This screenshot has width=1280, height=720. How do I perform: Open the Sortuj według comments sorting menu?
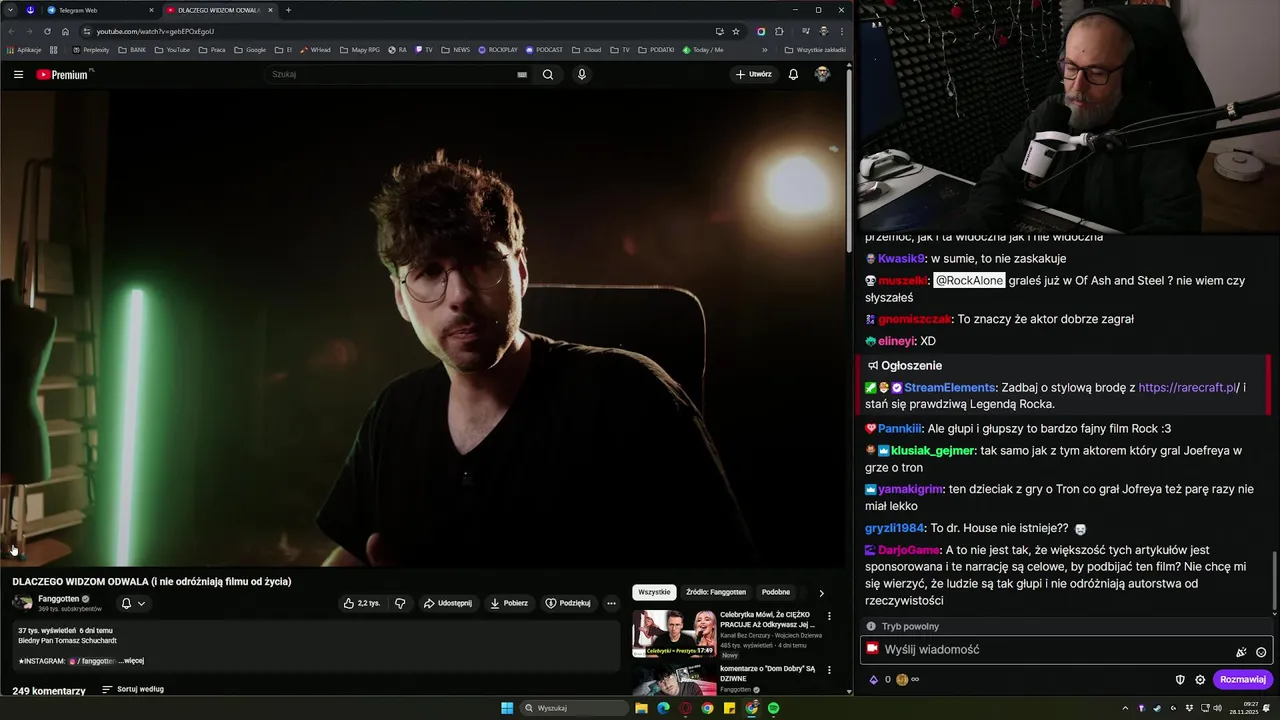pyautogui.click(x=133, y=689)
